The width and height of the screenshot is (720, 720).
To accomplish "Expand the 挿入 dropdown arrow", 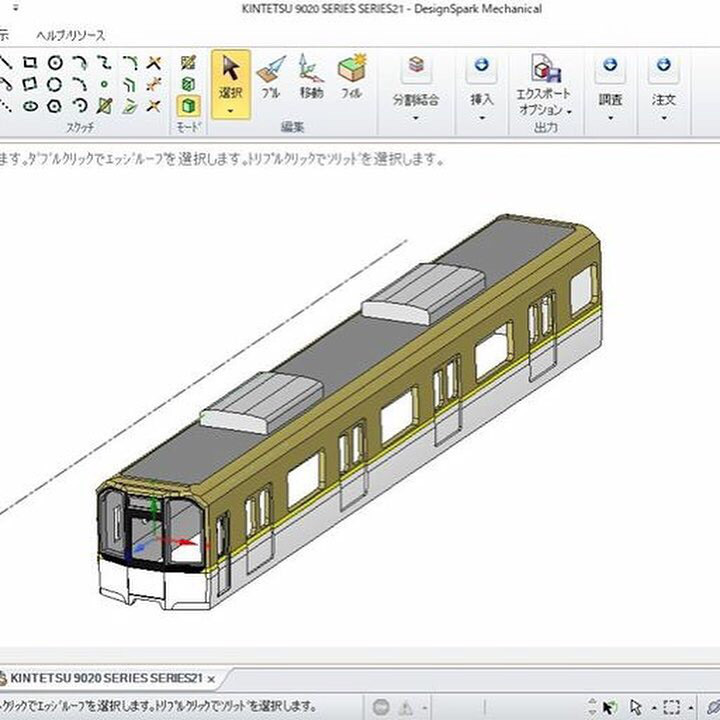I will 482,118.
